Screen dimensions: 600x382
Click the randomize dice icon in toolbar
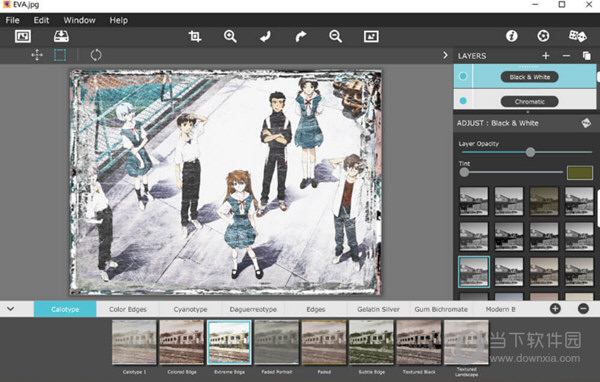(577, 36)
